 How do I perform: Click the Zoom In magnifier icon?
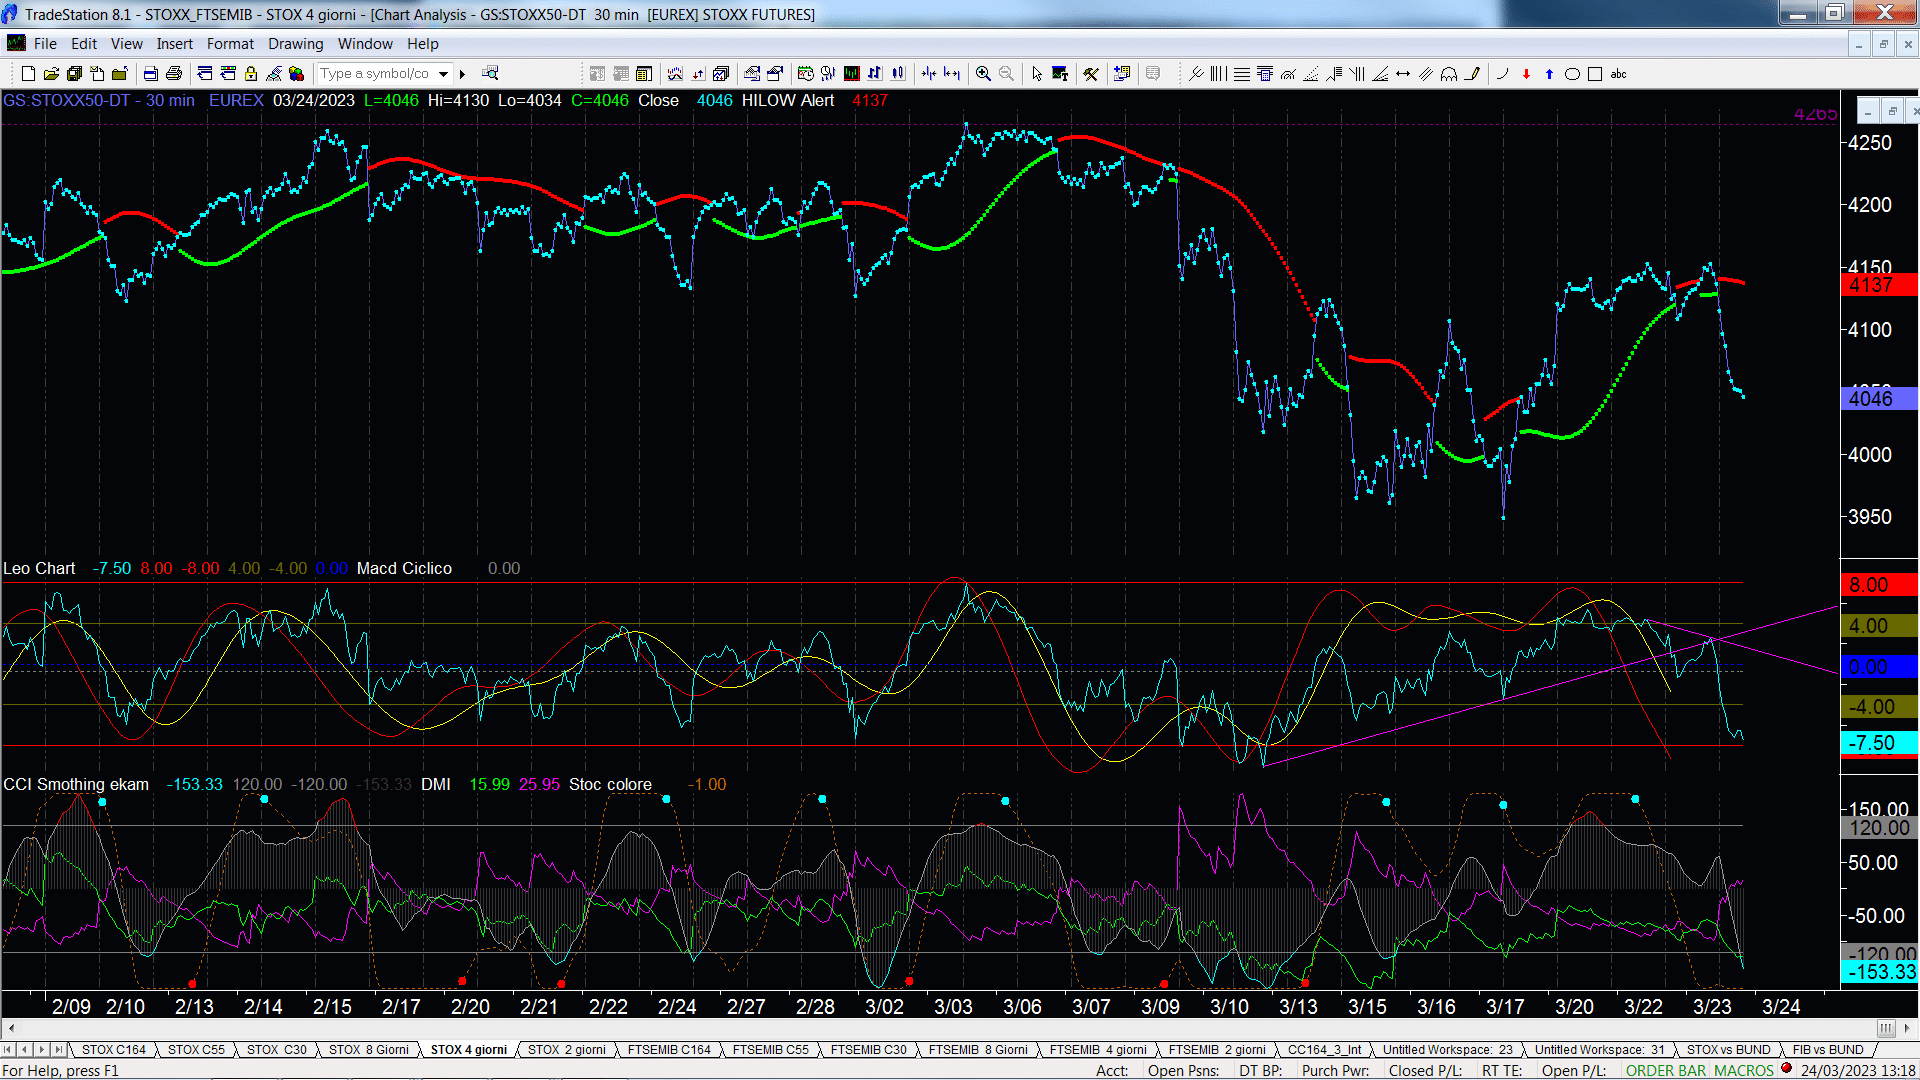(x=983, y=74)
